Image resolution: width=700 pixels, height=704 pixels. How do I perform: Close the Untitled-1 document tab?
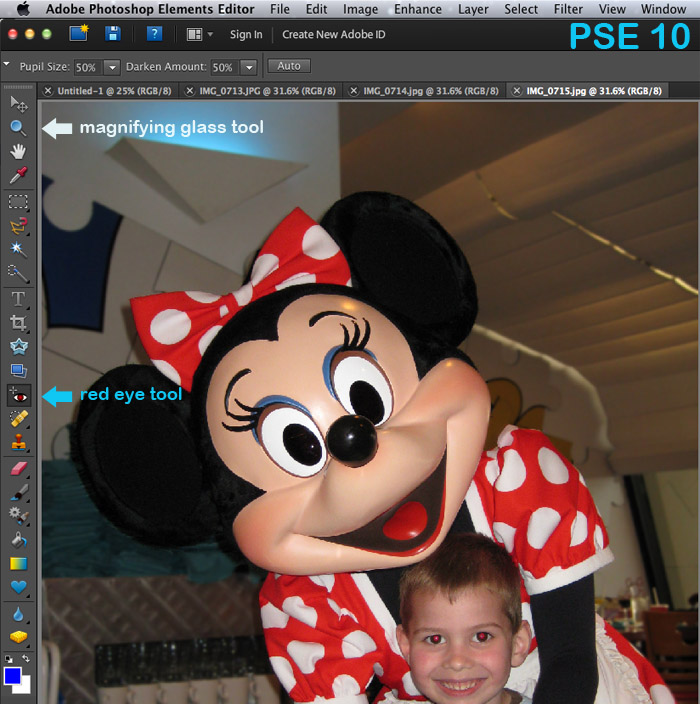(48, 91)
